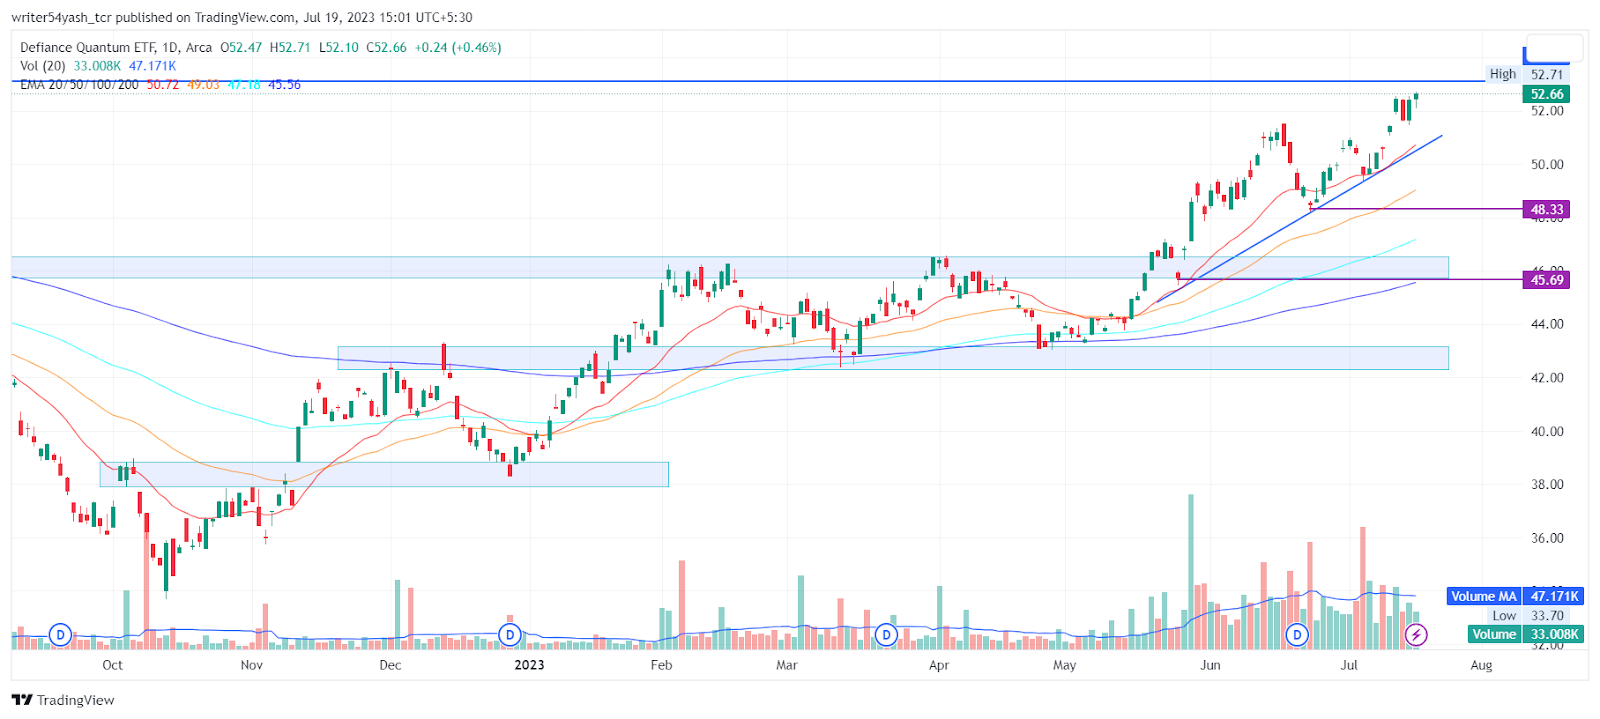Viewport: 1600px width, 719px height.
Task: Click the TradingView logo
Action: coord(63,700)
